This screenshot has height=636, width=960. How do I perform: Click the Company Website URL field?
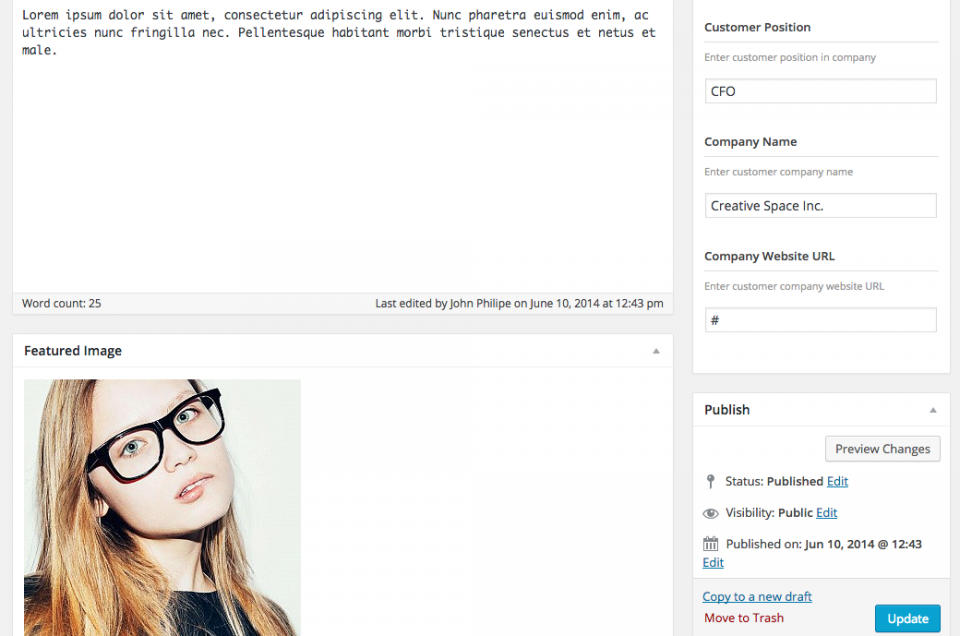(x=820, y=320)
